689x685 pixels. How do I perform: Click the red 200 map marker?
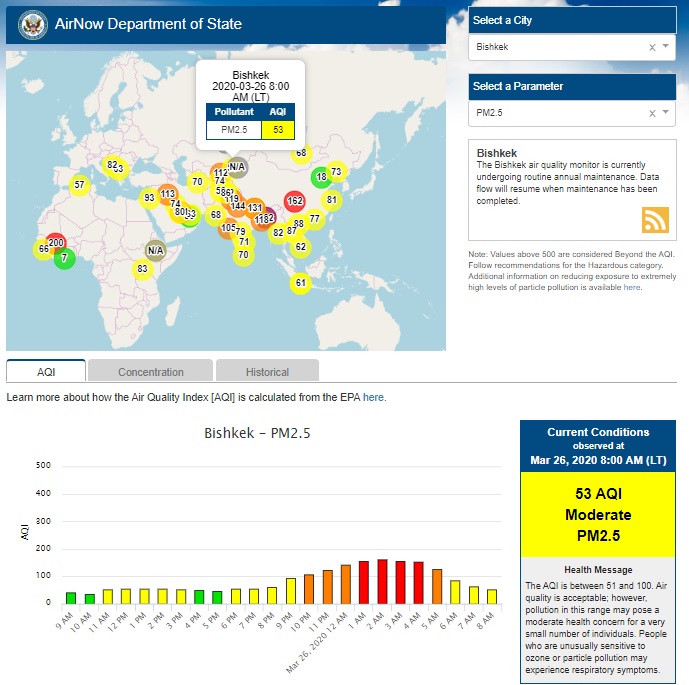pos(56,243)
